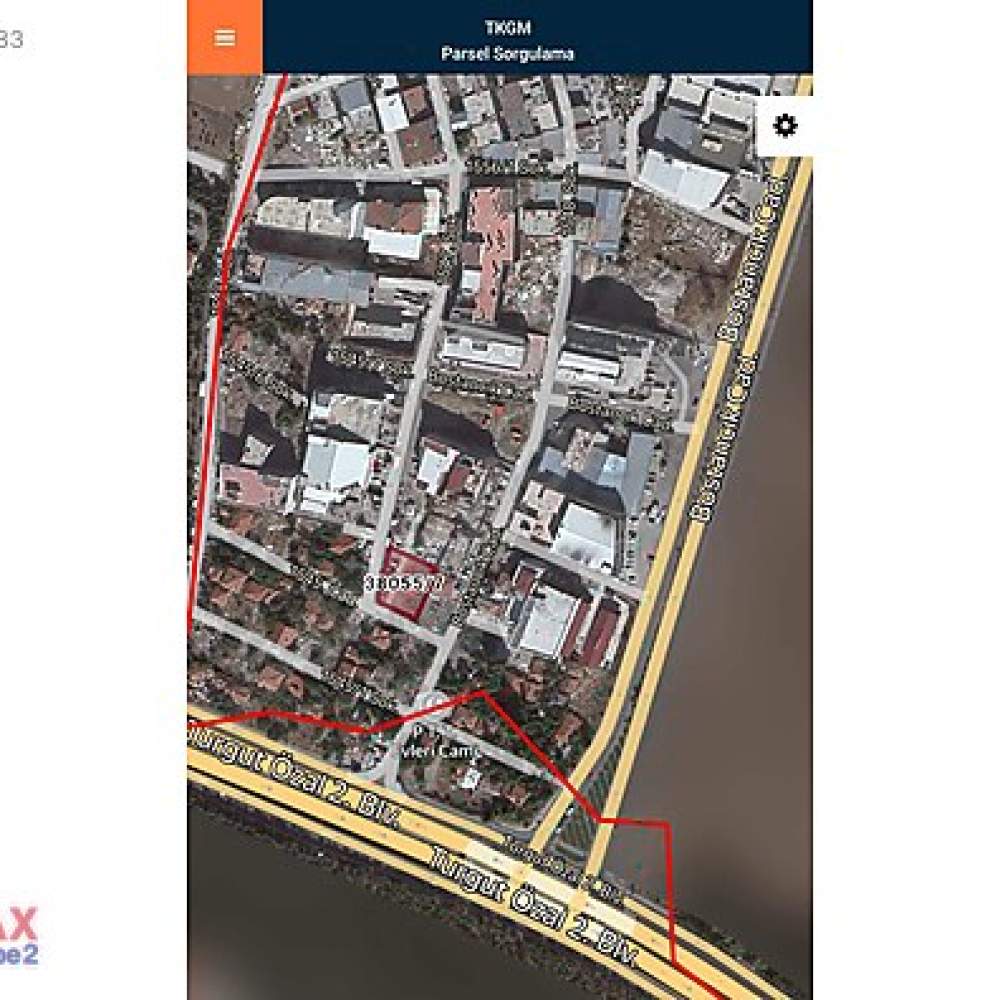
Task: Click the small roundabout above Camii label
Action: click(431, 701)
